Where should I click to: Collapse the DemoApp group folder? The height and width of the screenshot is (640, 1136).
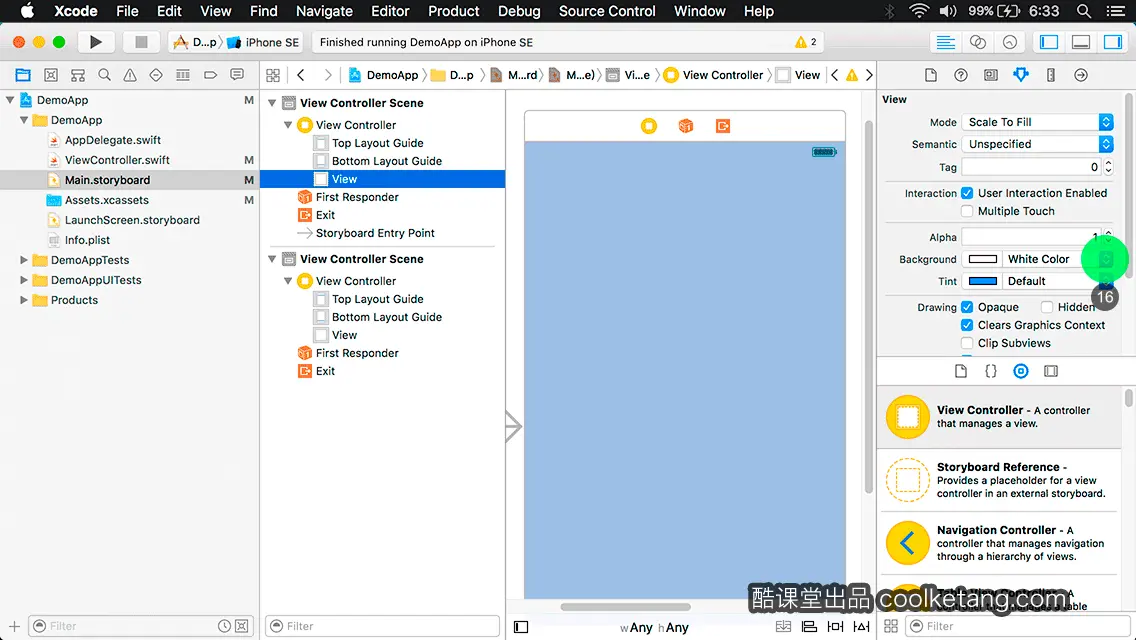coord(24,120)
